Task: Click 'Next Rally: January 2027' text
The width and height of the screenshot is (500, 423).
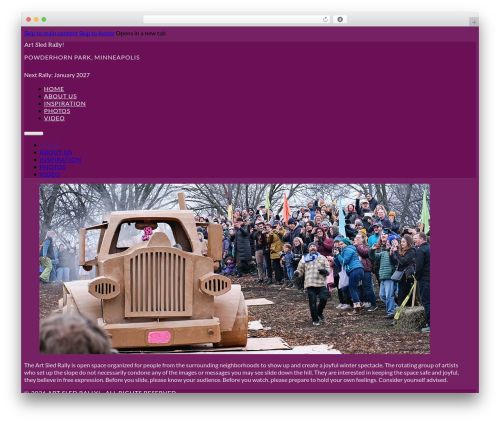Action: click(x=57, y=75)
